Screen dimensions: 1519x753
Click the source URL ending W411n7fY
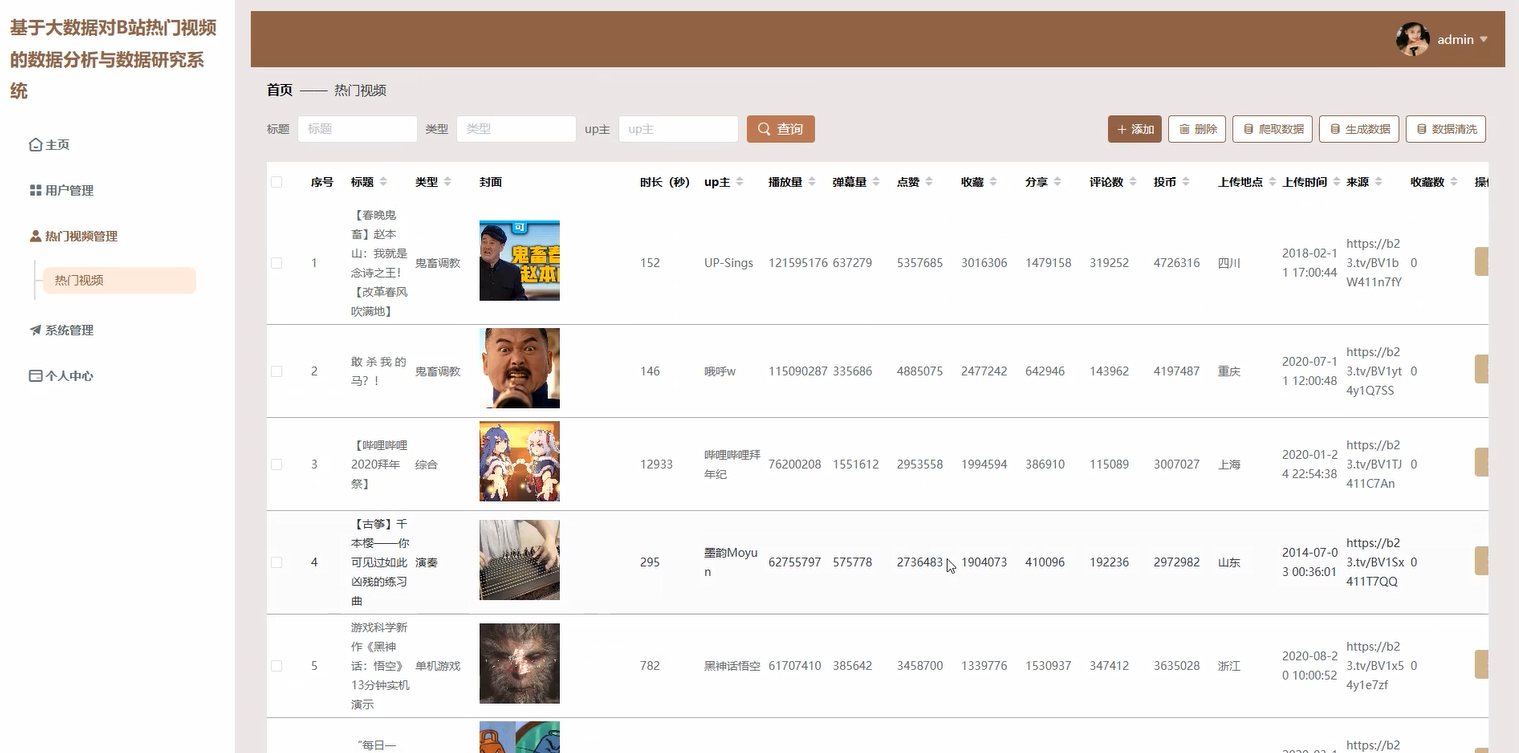point(1374,263)
